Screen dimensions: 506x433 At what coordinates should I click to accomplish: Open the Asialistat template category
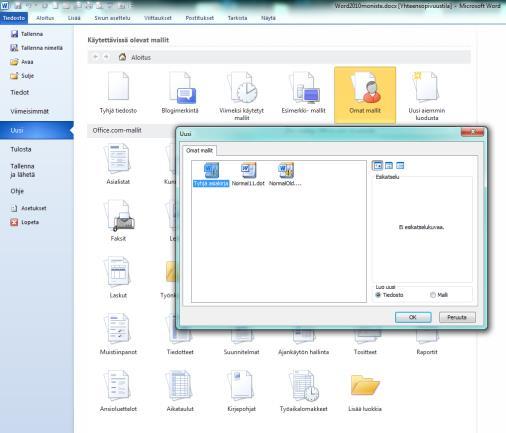118,164
